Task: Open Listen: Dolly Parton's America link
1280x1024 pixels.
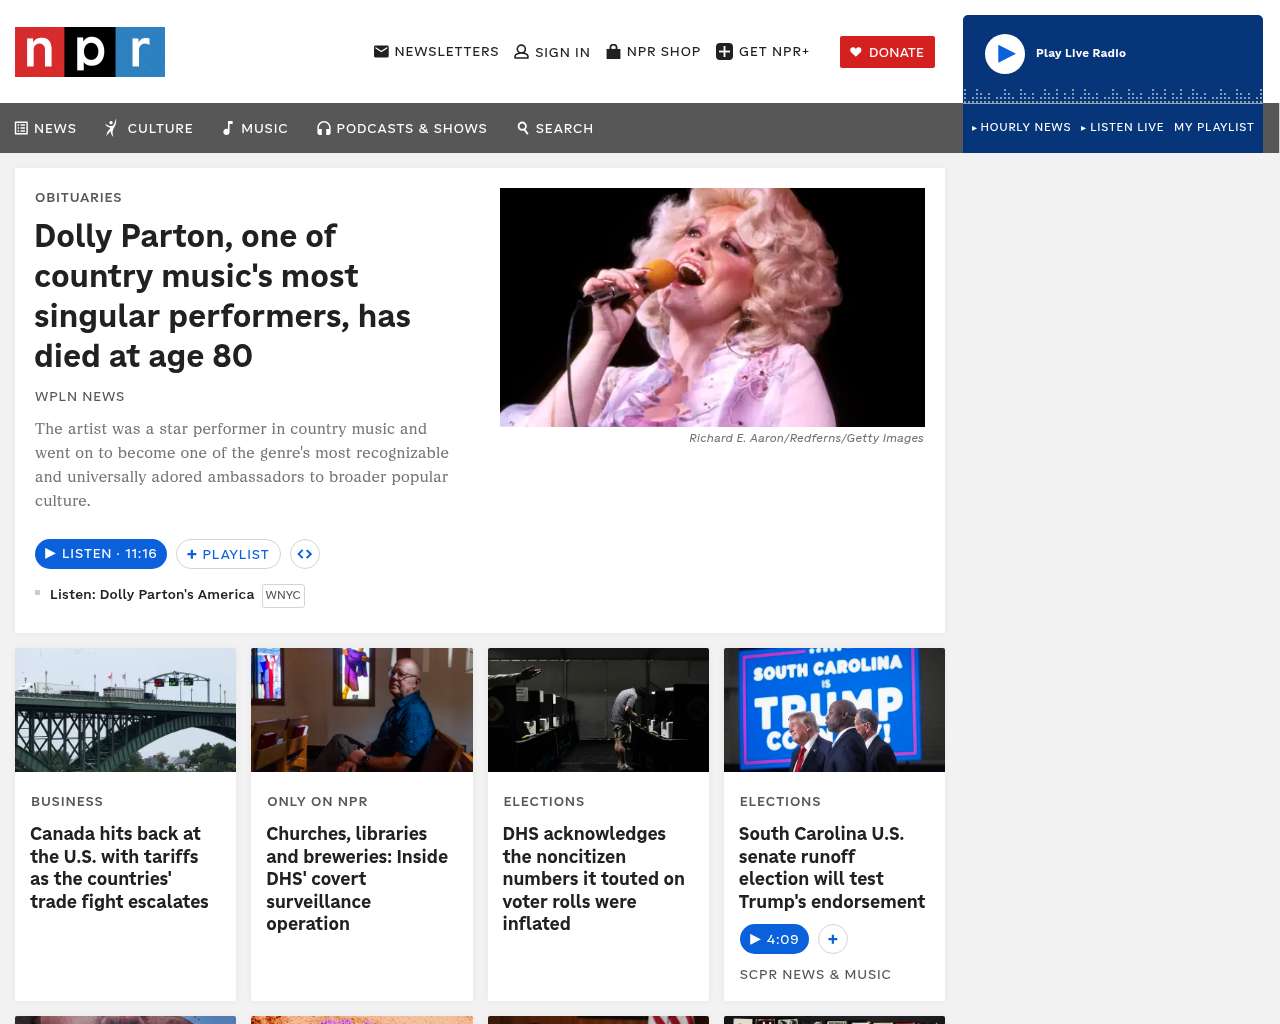Action: [152, 594]
